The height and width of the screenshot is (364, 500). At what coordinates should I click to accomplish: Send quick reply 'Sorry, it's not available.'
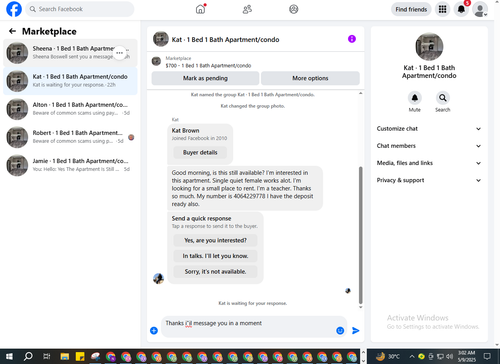(x=215, y=272)
